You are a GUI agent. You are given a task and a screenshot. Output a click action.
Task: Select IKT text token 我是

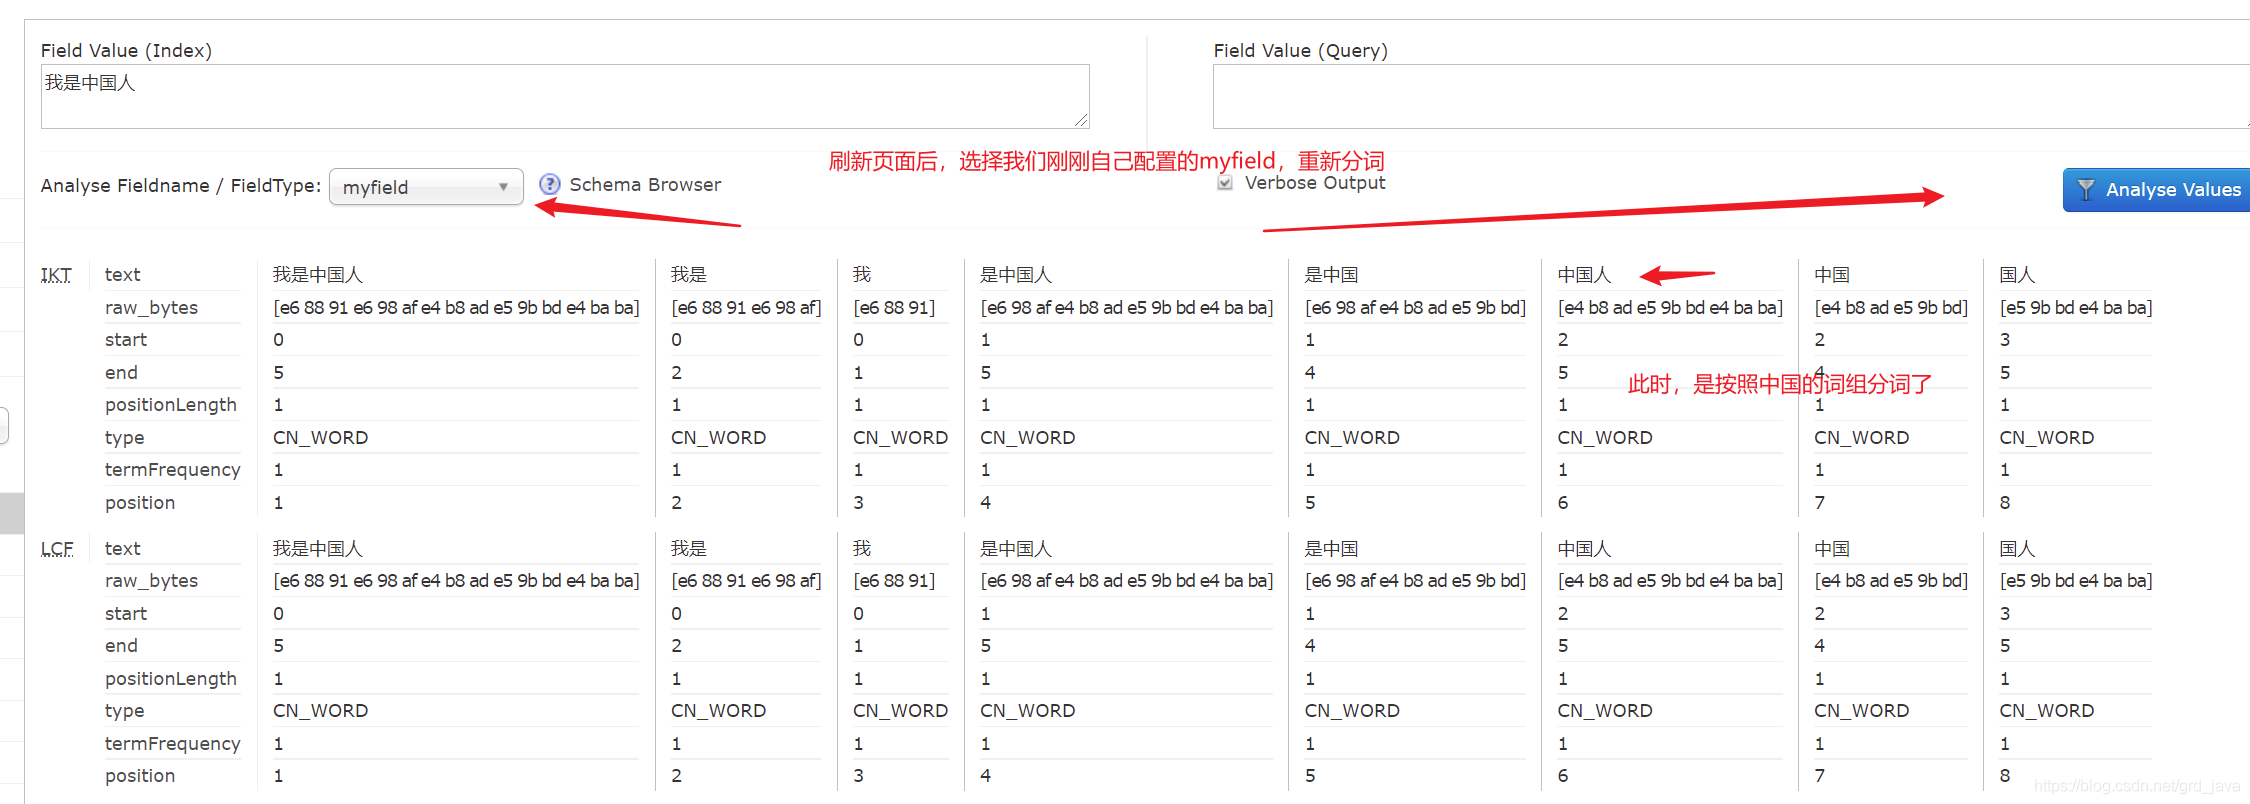pyautogui.click(x=689, y=275)
